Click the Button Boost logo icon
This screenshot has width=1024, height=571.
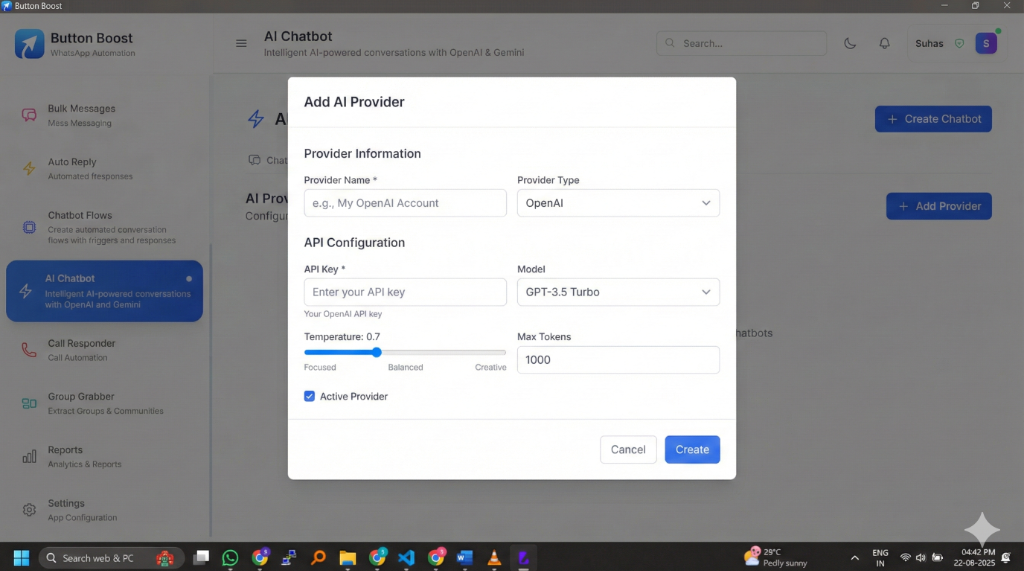29,44
